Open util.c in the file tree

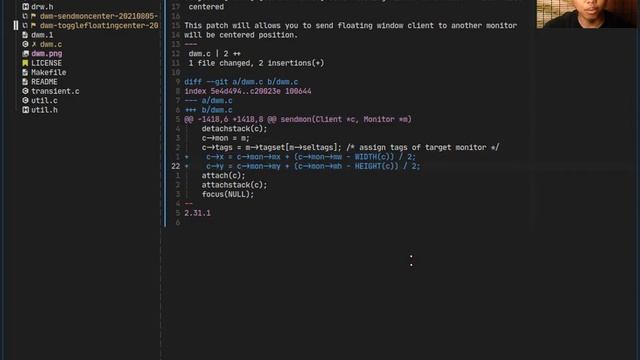coord(44,100)
